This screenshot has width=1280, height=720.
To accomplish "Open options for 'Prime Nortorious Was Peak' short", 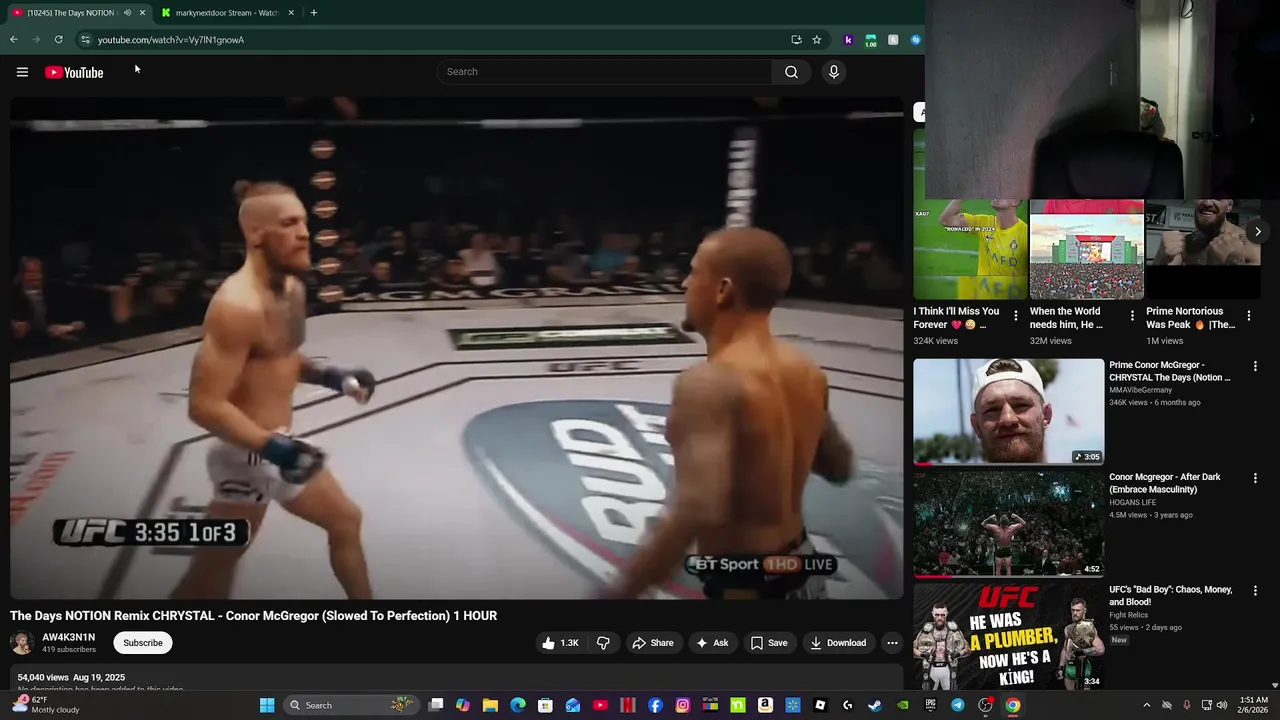I will 1248,315.
